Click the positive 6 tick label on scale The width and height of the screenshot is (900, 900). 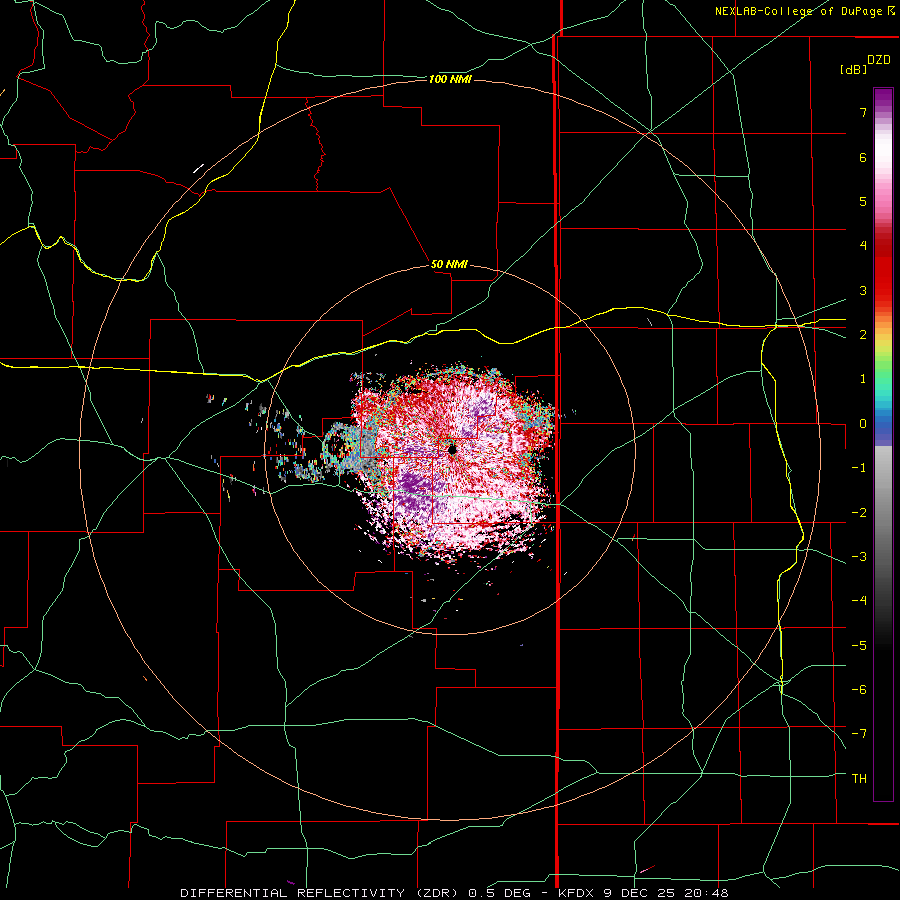pyautogui.click(x=863, y=157)
